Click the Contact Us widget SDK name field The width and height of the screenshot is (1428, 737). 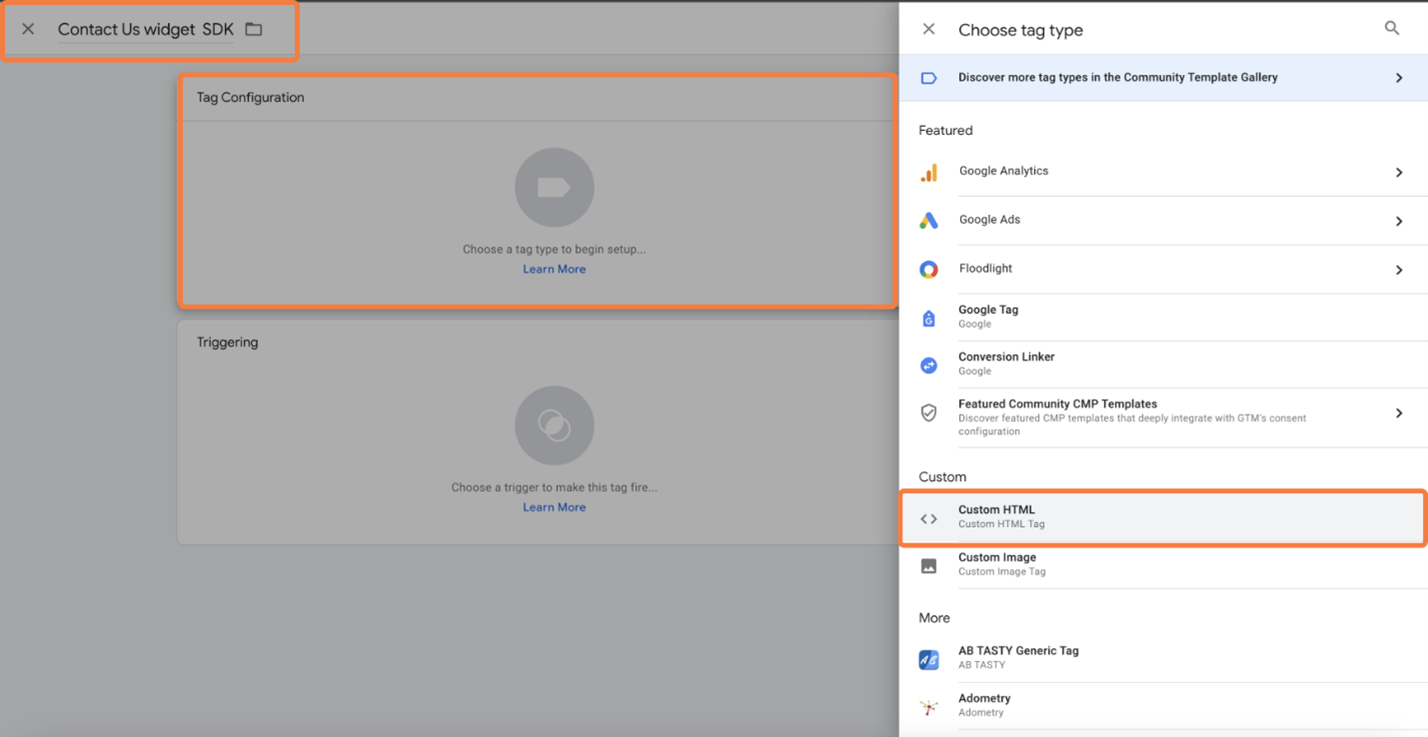(x=145, y=30)
